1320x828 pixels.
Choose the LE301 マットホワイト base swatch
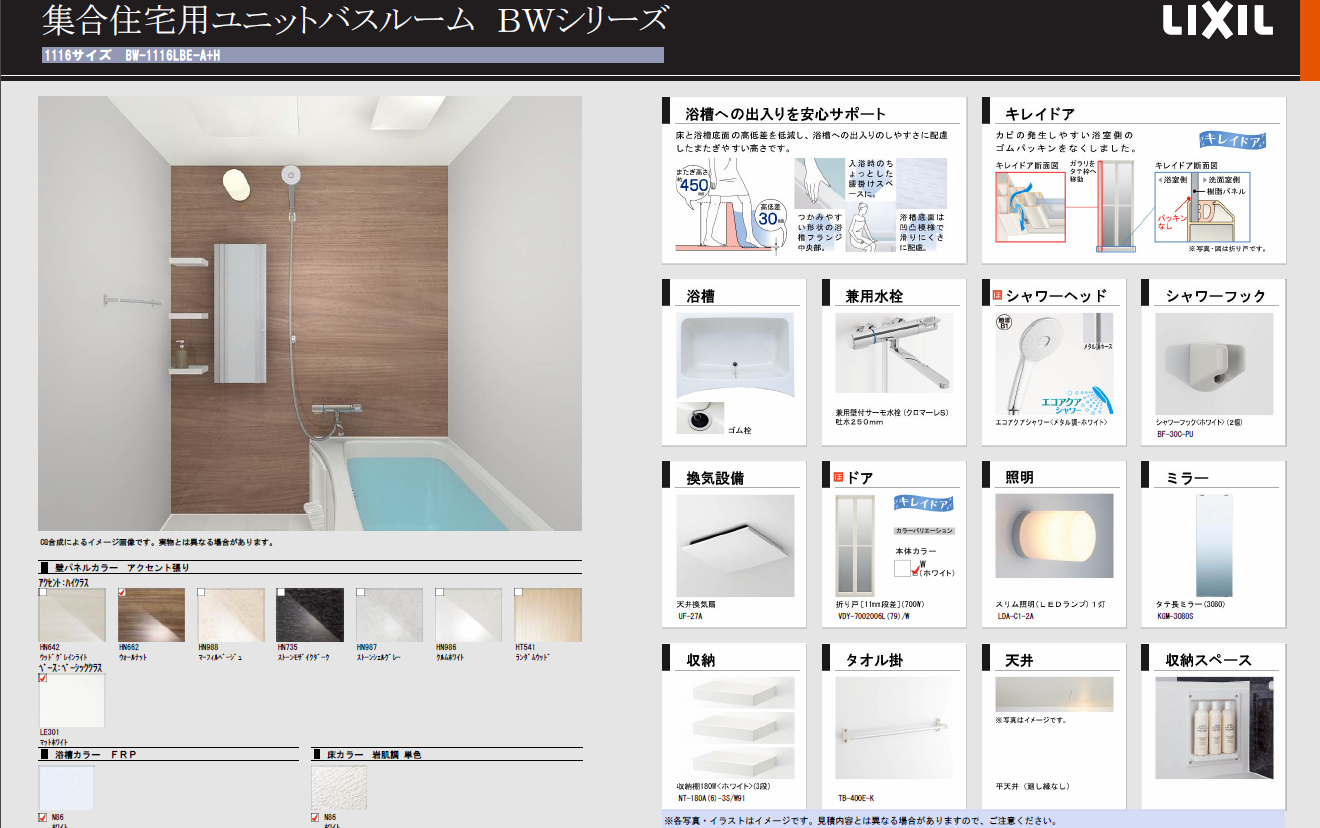pos(72,701)
